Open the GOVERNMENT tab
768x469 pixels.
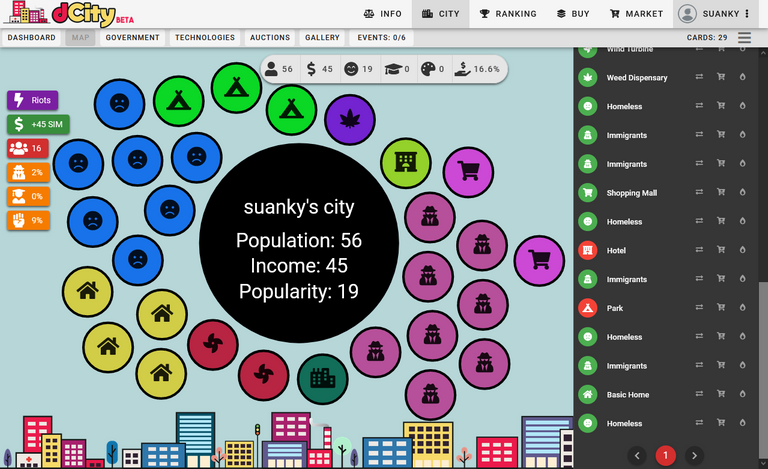point(132,38)
